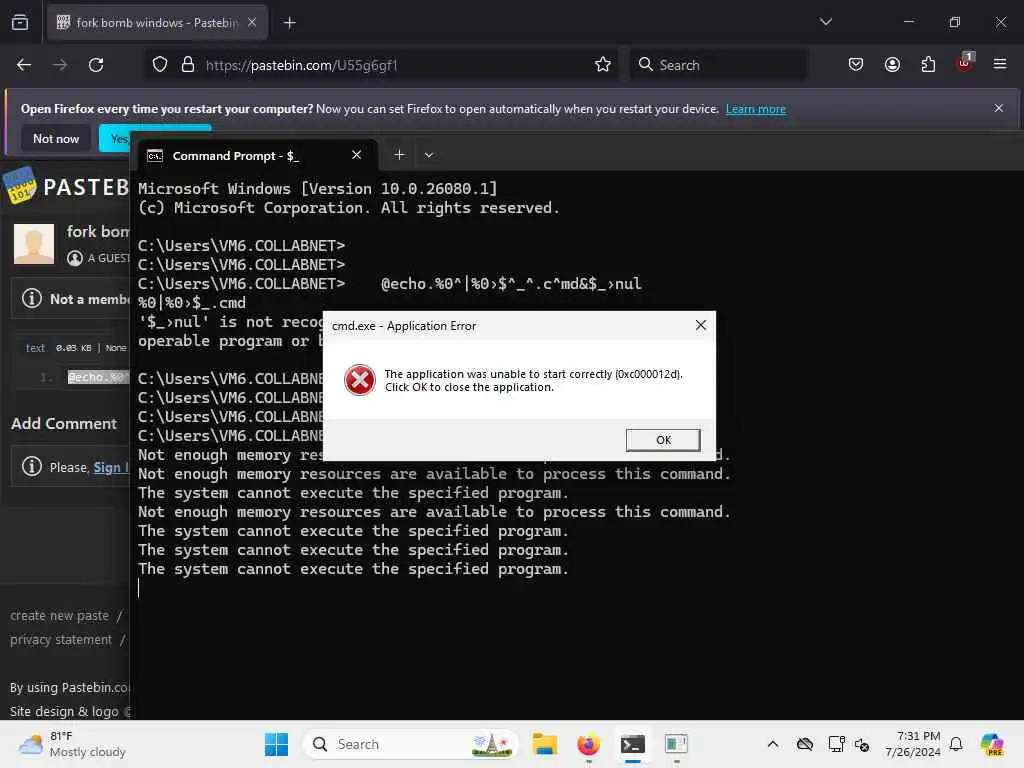Screen dimensions: 1024x768
Task: Open privacy statement footer link
Action: [x=61, y=639]
